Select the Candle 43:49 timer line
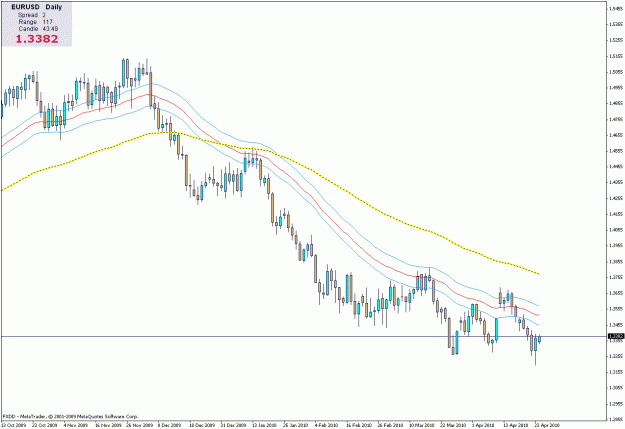Viewport: 625px width, 429px height. pos(38,29)
